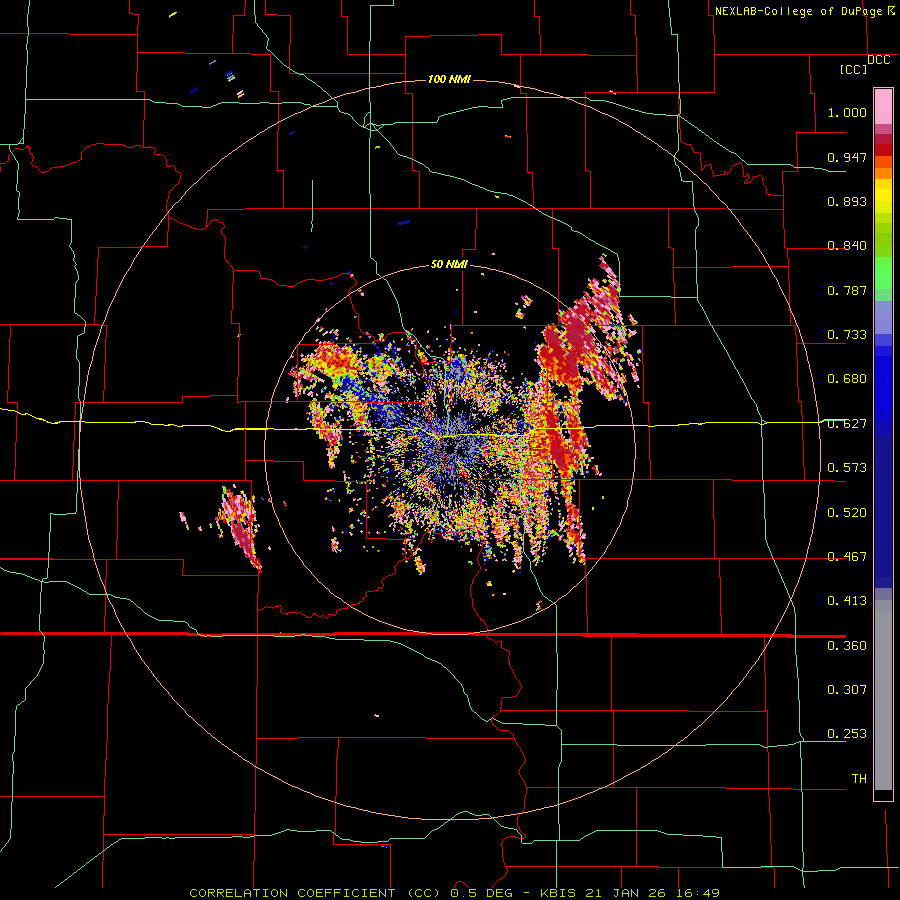900x900 pixels.
Task: Click the 0.467 legend value
Action: tap(847, 556)
